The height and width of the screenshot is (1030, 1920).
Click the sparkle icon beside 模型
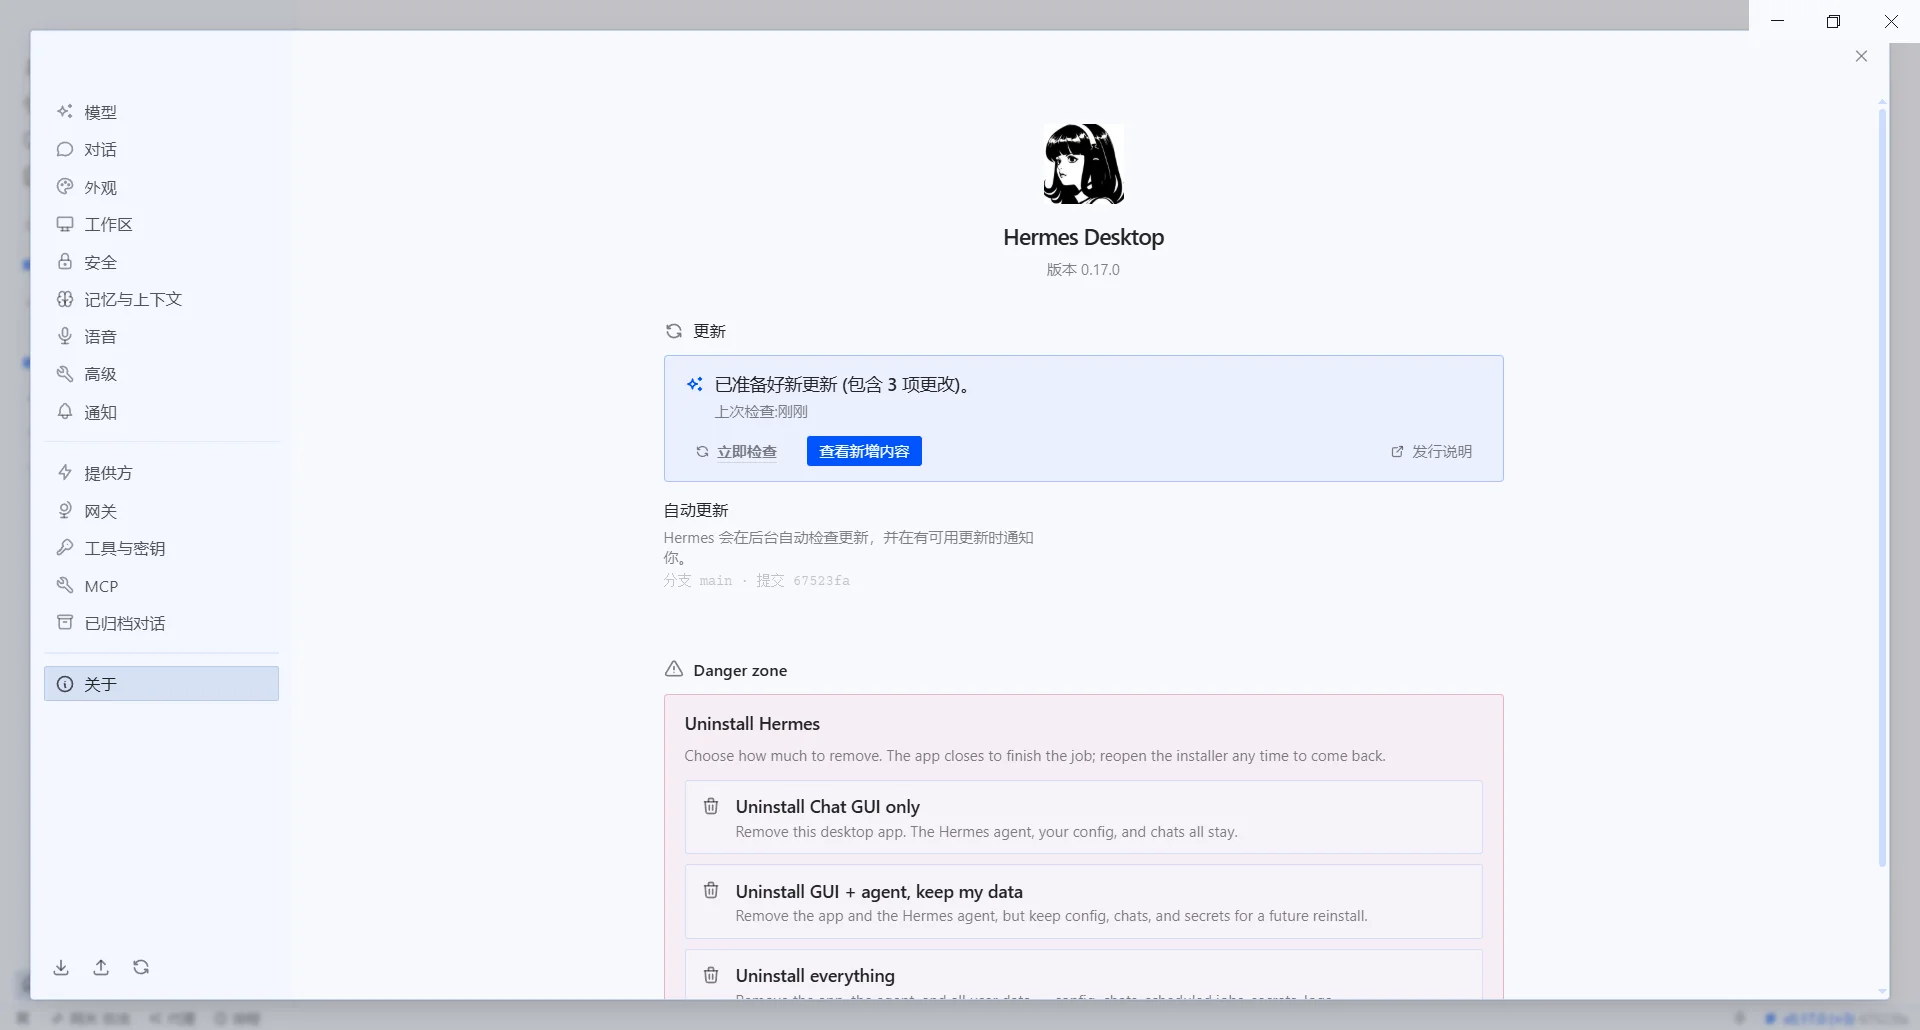(x=65, y=112)
